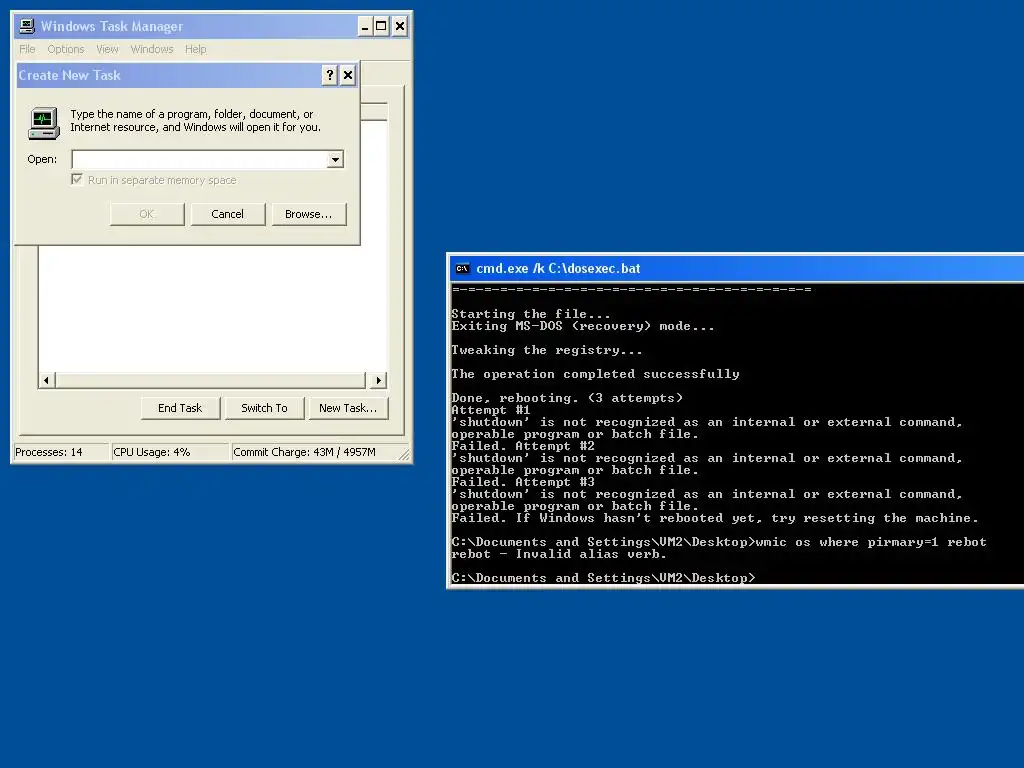Click the cmd.exe title bar icon
This screenshot has height=768, width=1024.
[462, 268]
